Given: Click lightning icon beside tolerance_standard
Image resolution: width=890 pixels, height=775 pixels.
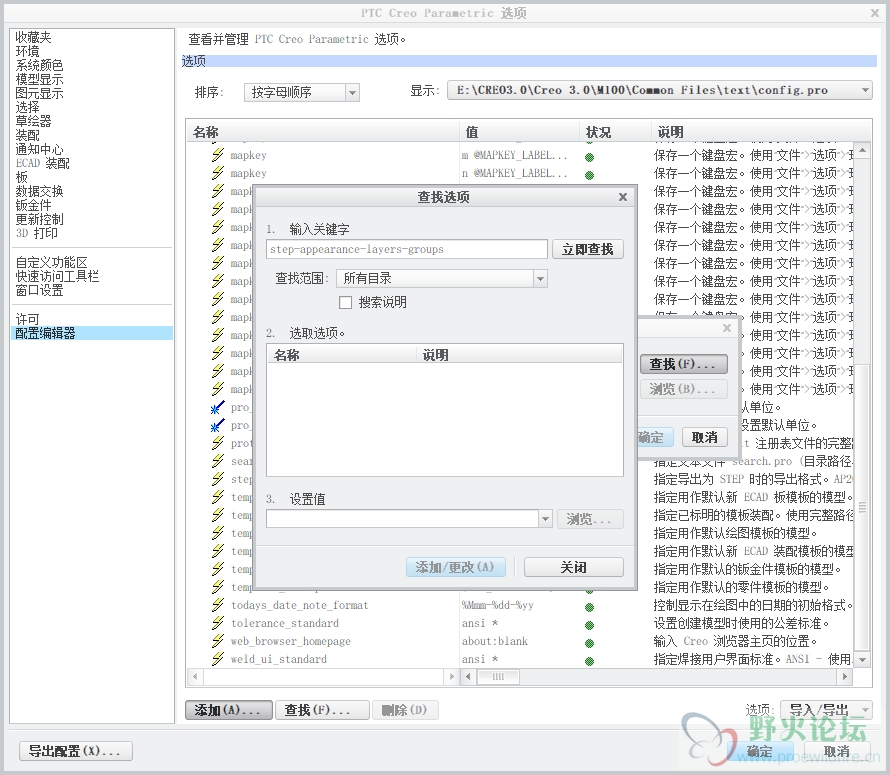Looking at the screenshot, I should [218, 623].
